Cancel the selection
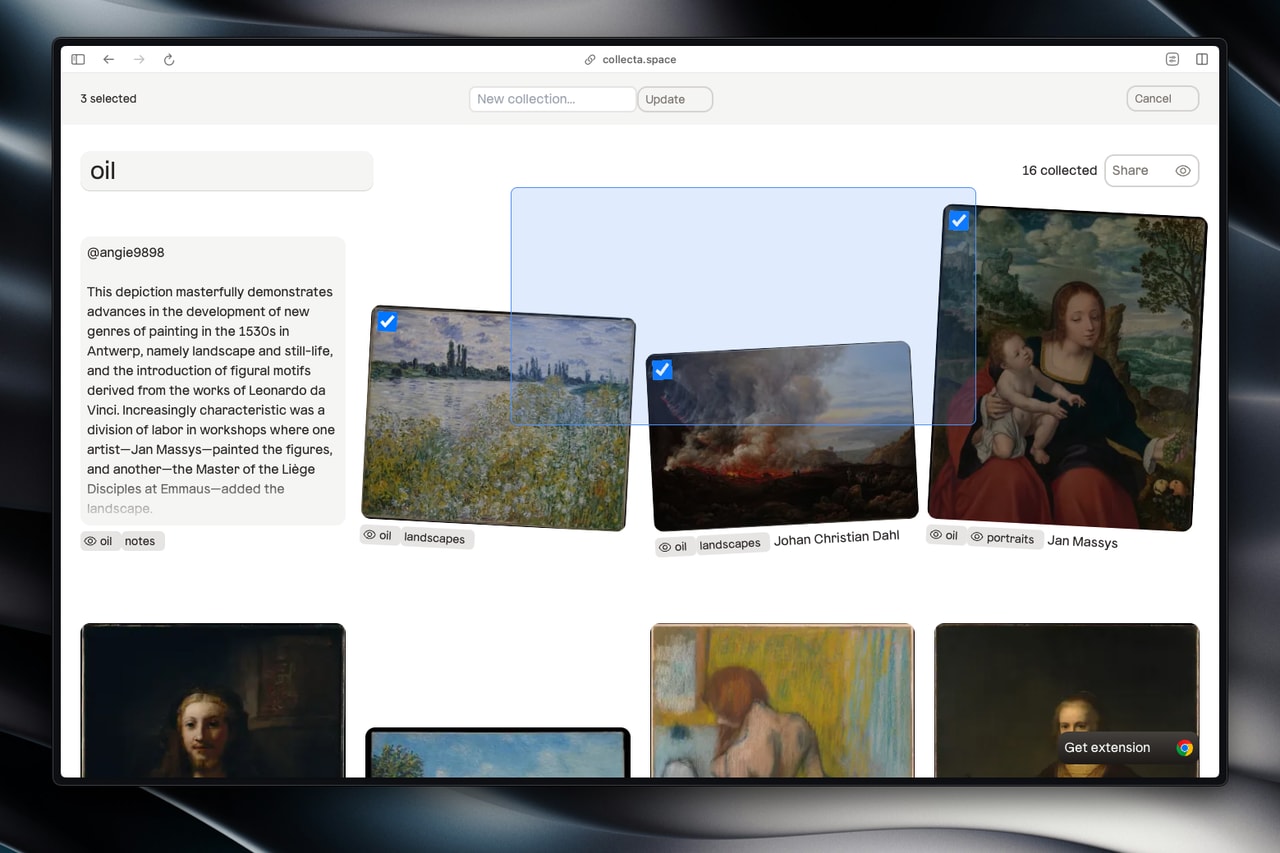Viewport: 1280px width, 853px height. tap(1162, 98)
